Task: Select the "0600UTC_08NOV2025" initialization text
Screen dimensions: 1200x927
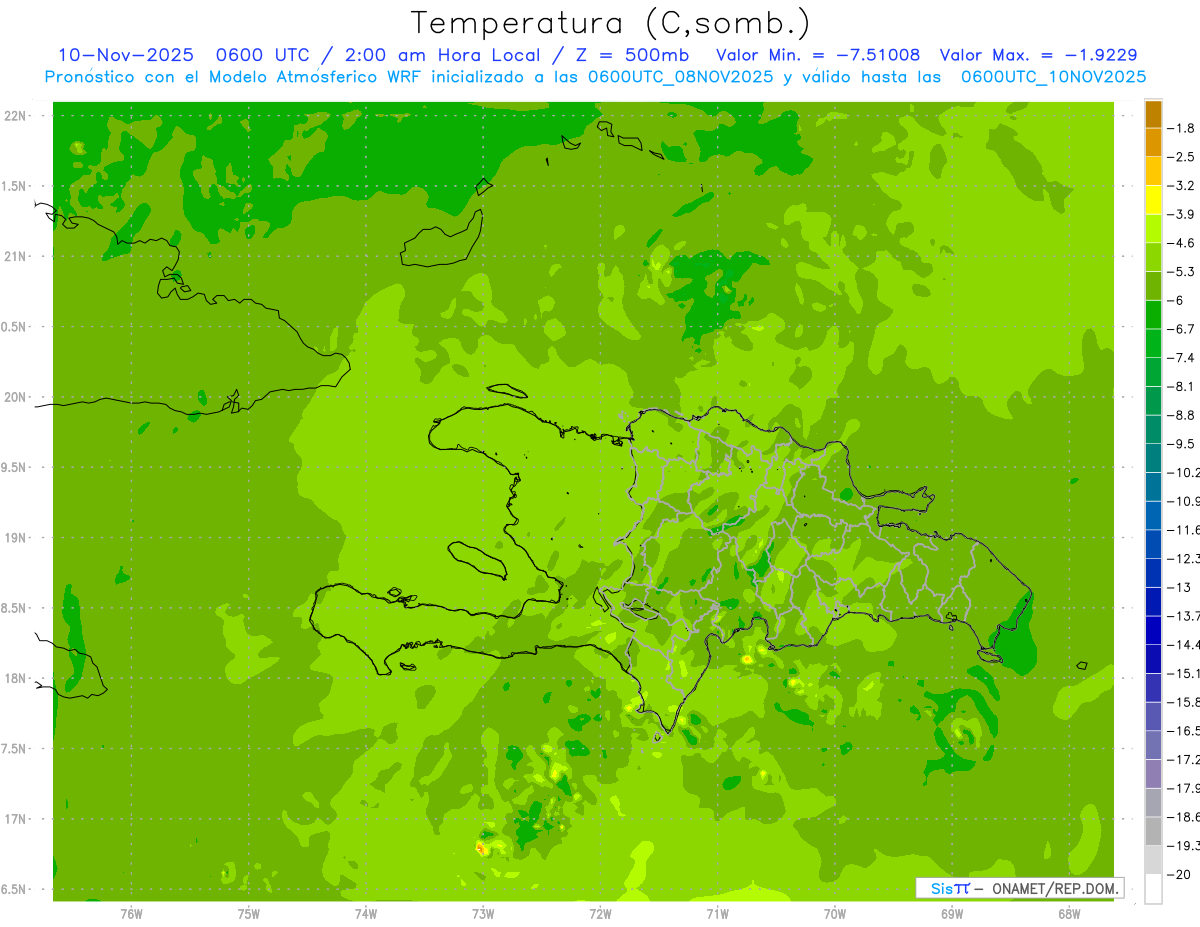Action: tap(680, 77)
